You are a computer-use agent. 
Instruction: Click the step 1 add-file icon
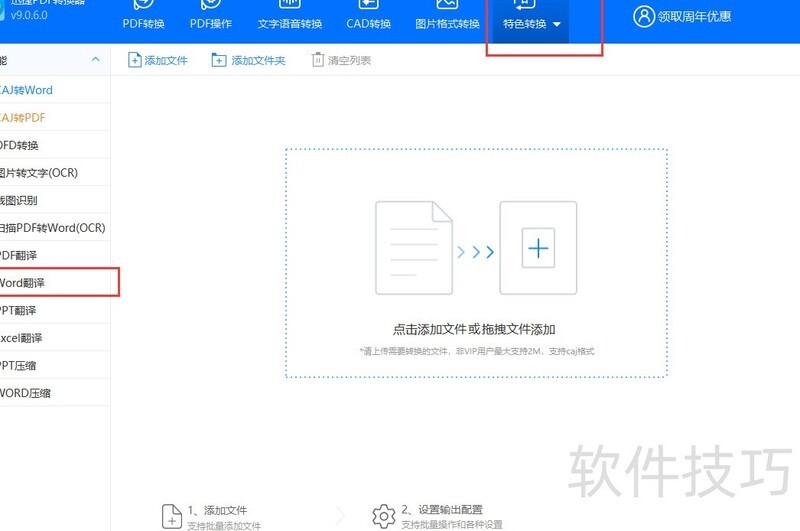click(172, 516)
